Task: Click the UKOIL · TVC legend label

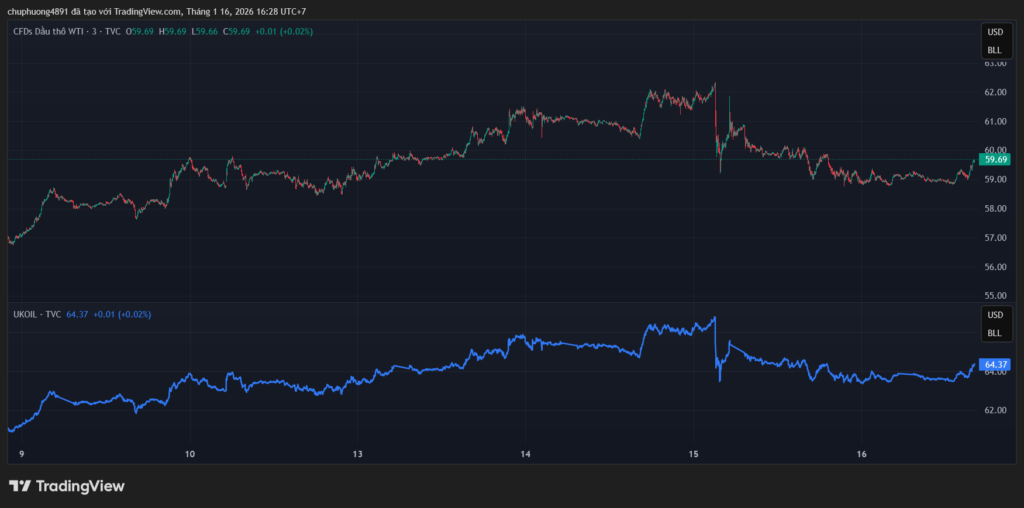Action: [36, 314]
